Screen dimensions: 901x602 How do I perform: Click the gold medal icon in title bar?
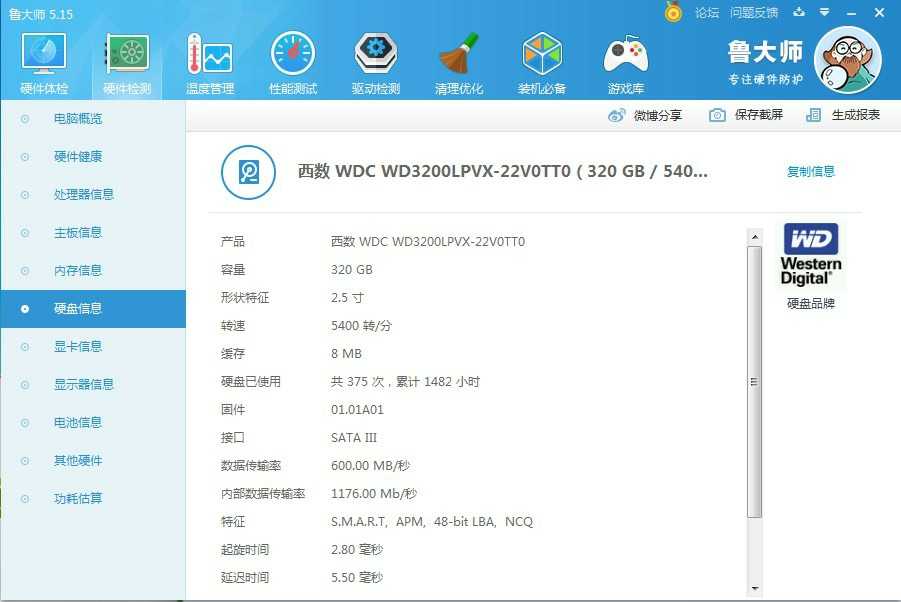coord(673,11)
